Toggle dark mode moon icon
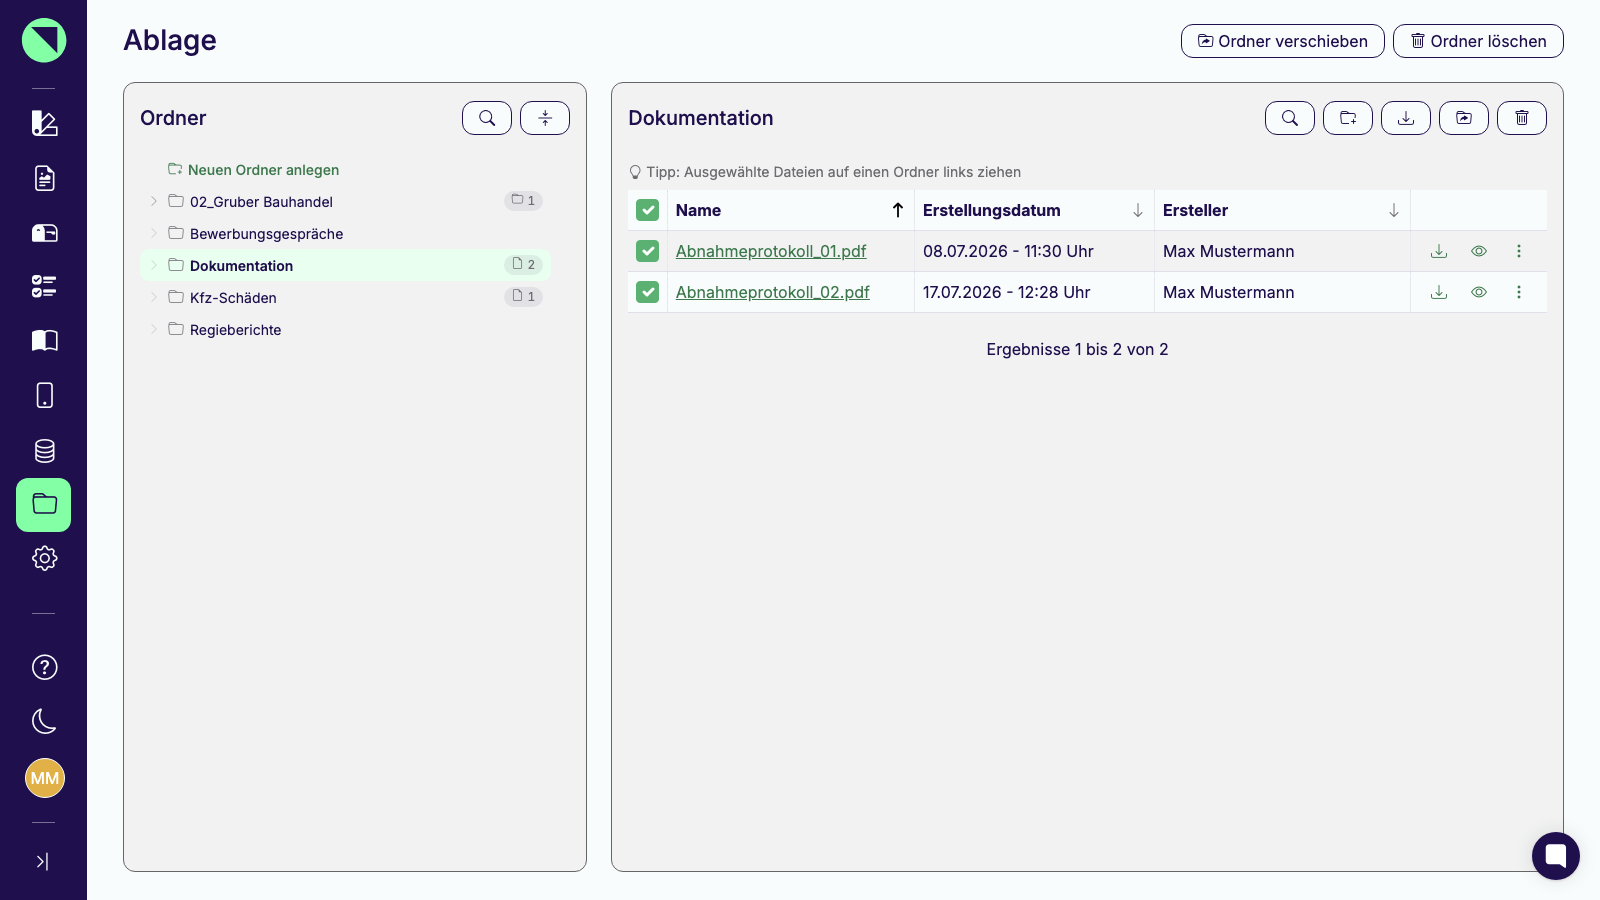This screenshot has height=900, width=1600. tap(44, 721)
